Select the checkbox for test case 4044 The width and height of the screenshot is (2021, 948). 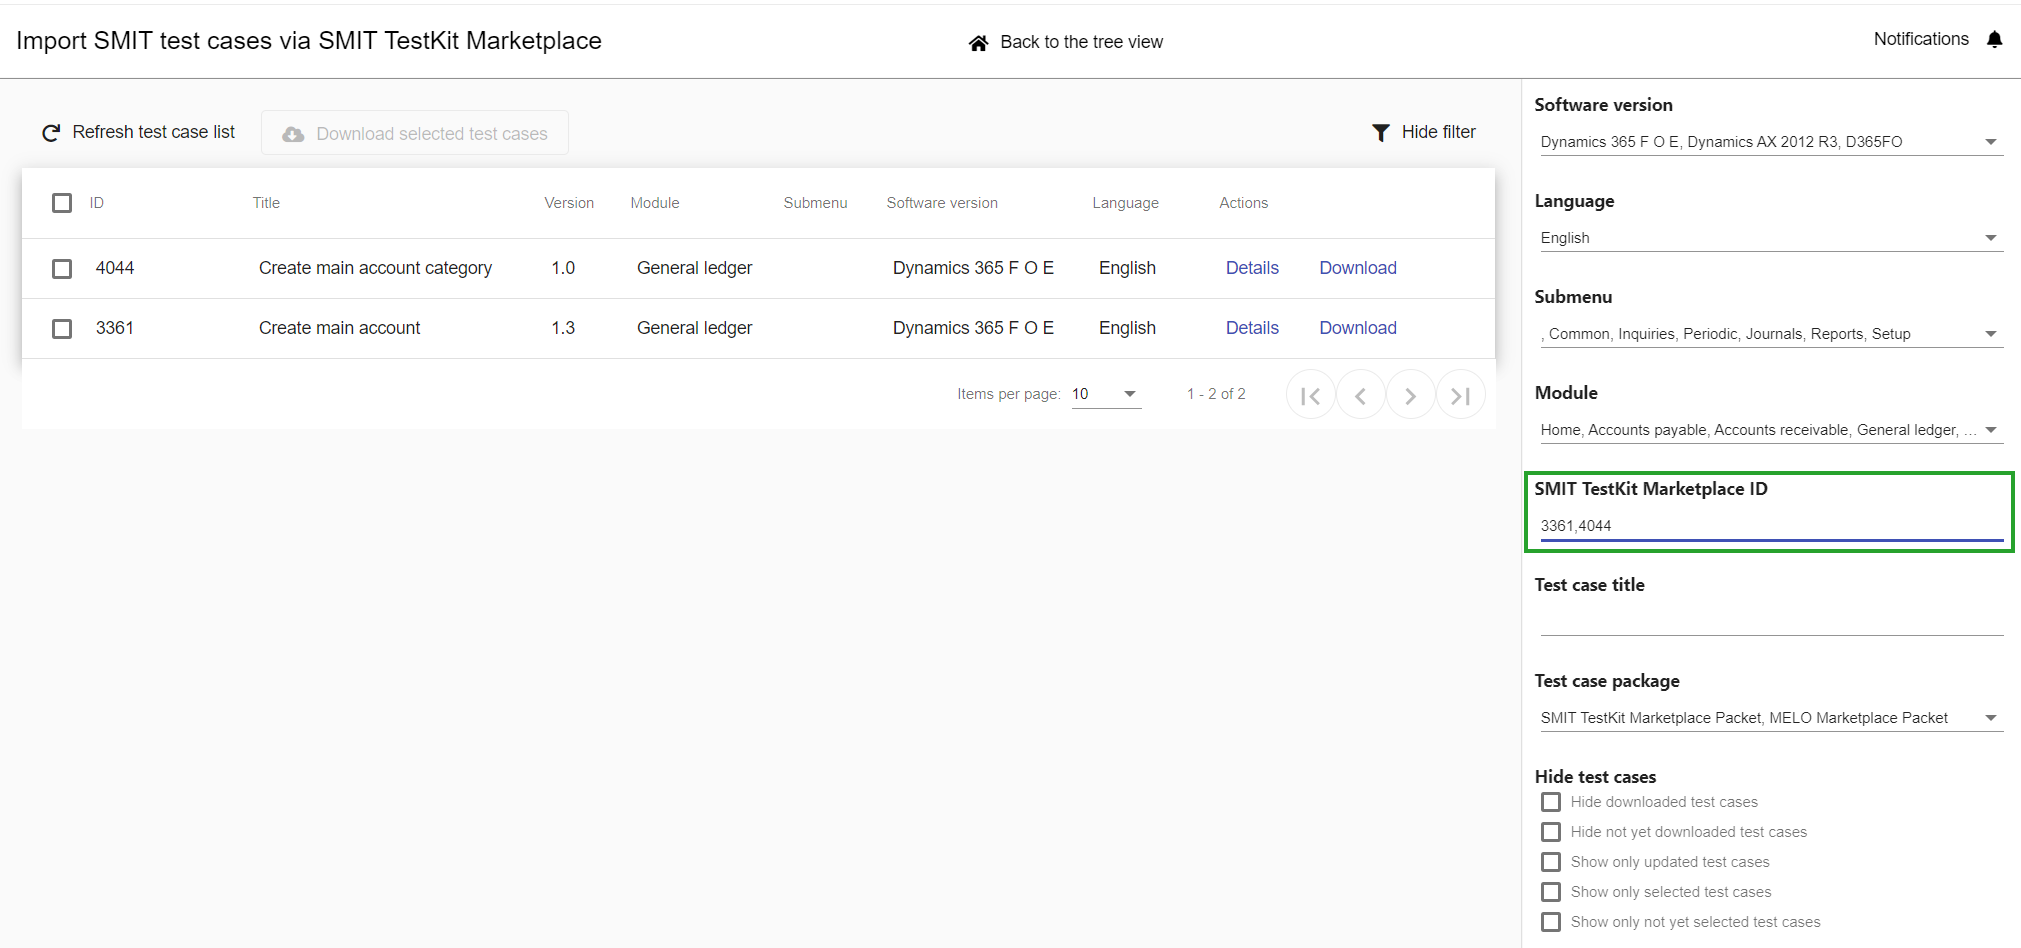click(x=62, y=269)
